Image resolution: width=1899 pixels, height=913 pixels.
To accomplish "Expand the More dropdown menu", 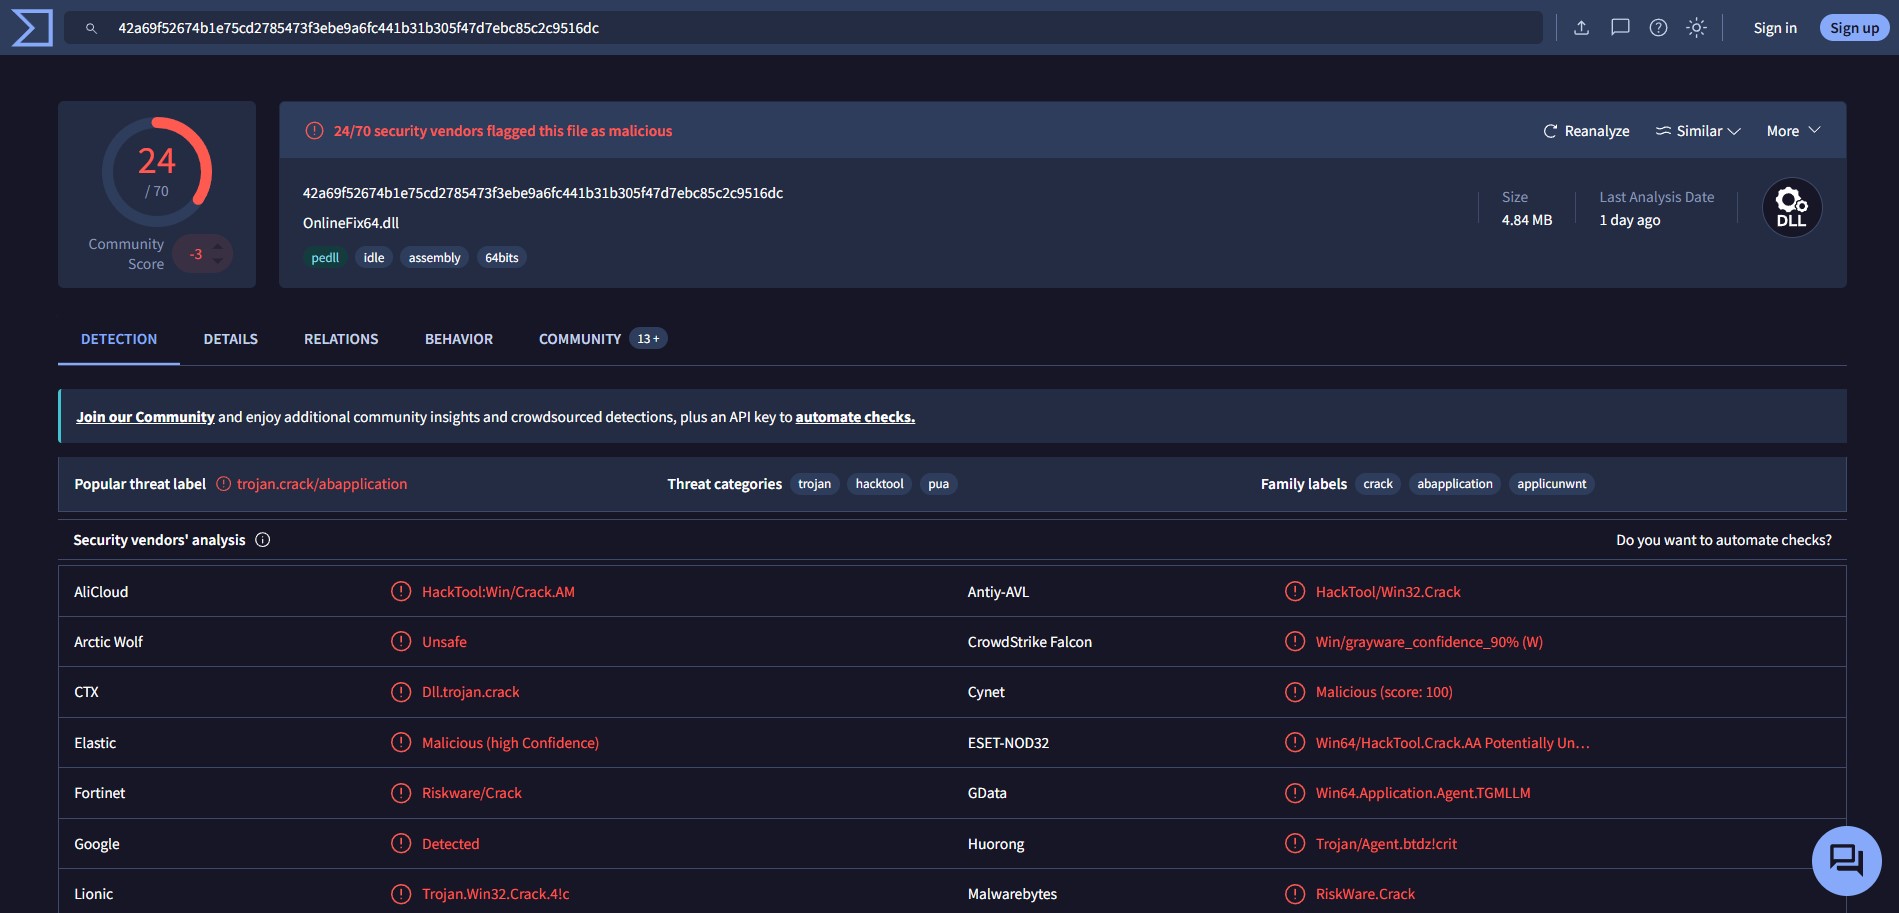I will 1794,131.
